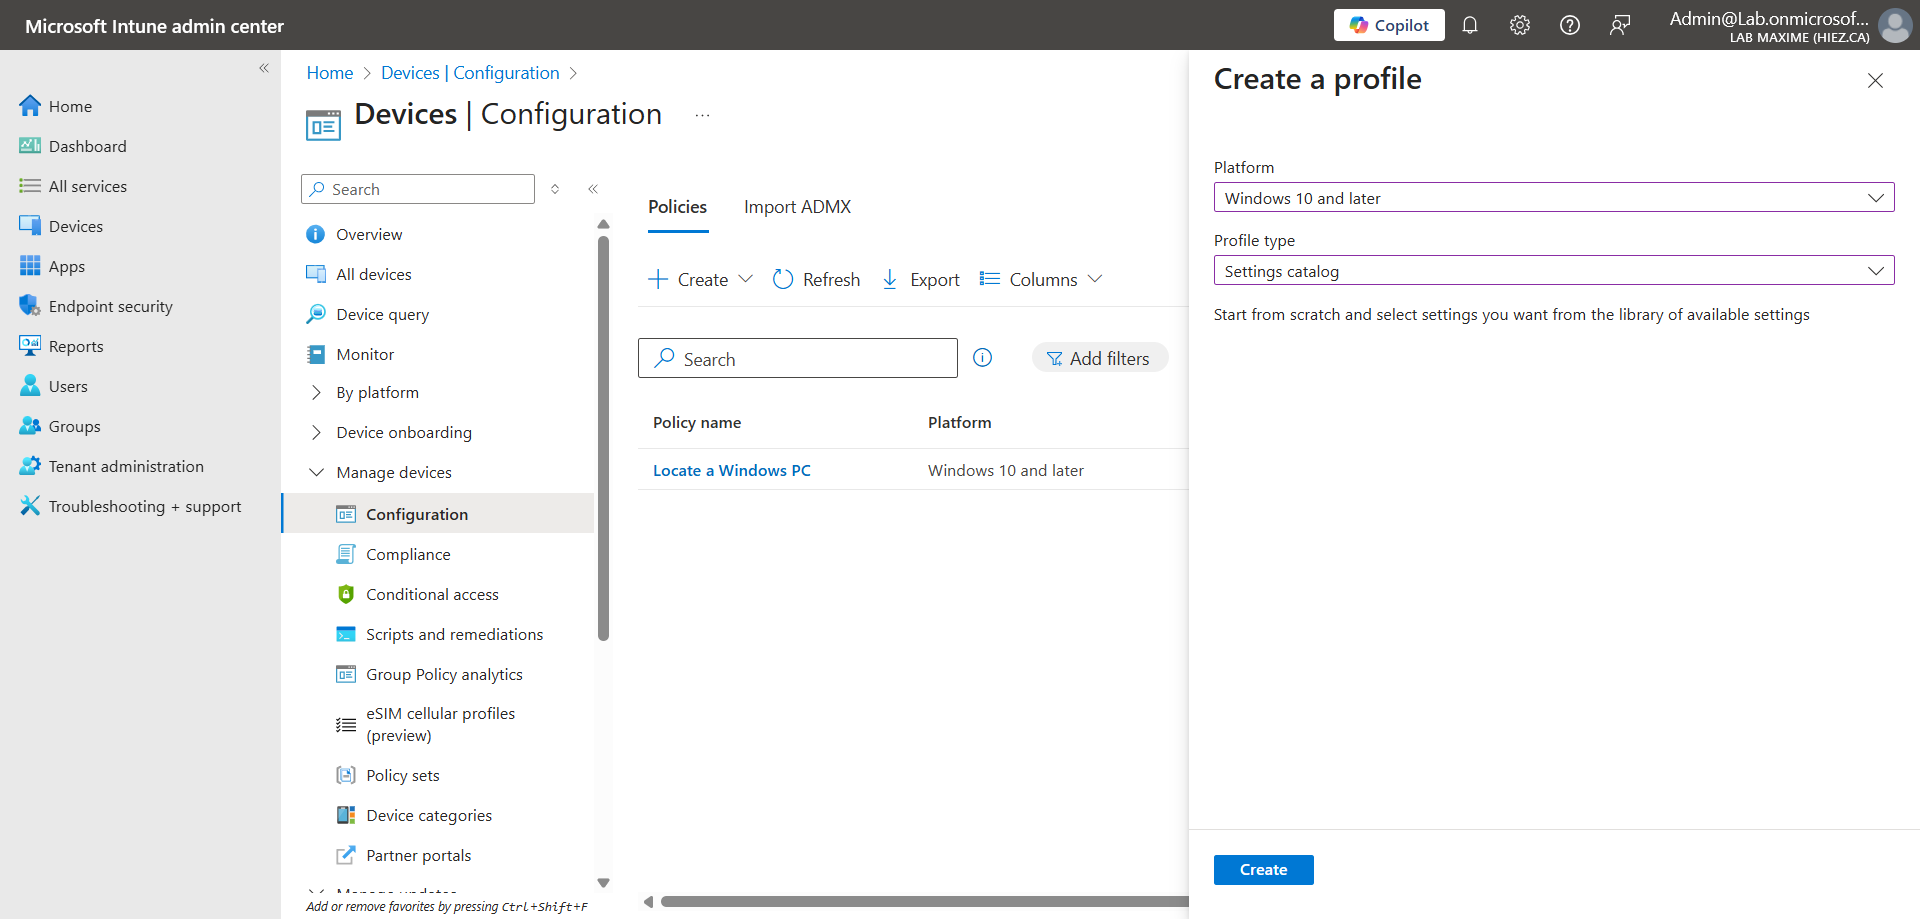The height and width of the screenshot is (919, 1920).
Task: Export the policies list
Action: pos(920,280)
